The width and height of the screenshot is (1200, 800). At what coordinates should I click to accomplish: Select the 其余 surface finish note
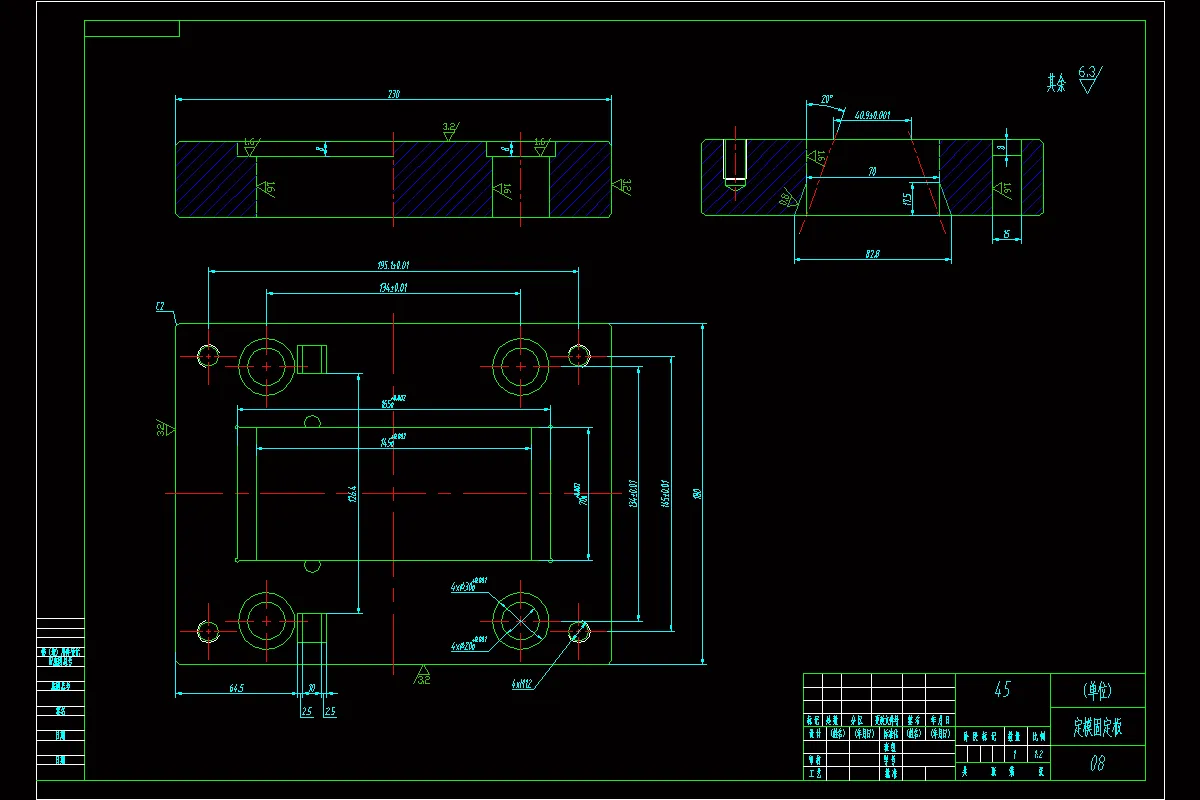coord(1056,83)
